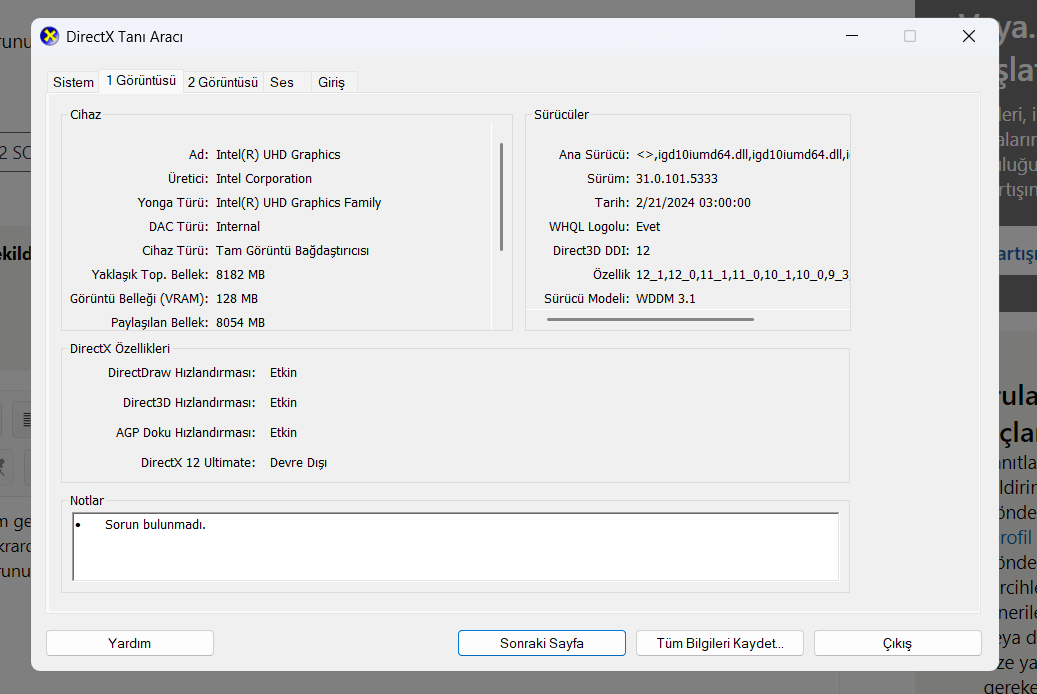Click the 'Intel(R) UHD Graphics' name value
Viewport: 1037px width, 694px height.
coord(278,154)
